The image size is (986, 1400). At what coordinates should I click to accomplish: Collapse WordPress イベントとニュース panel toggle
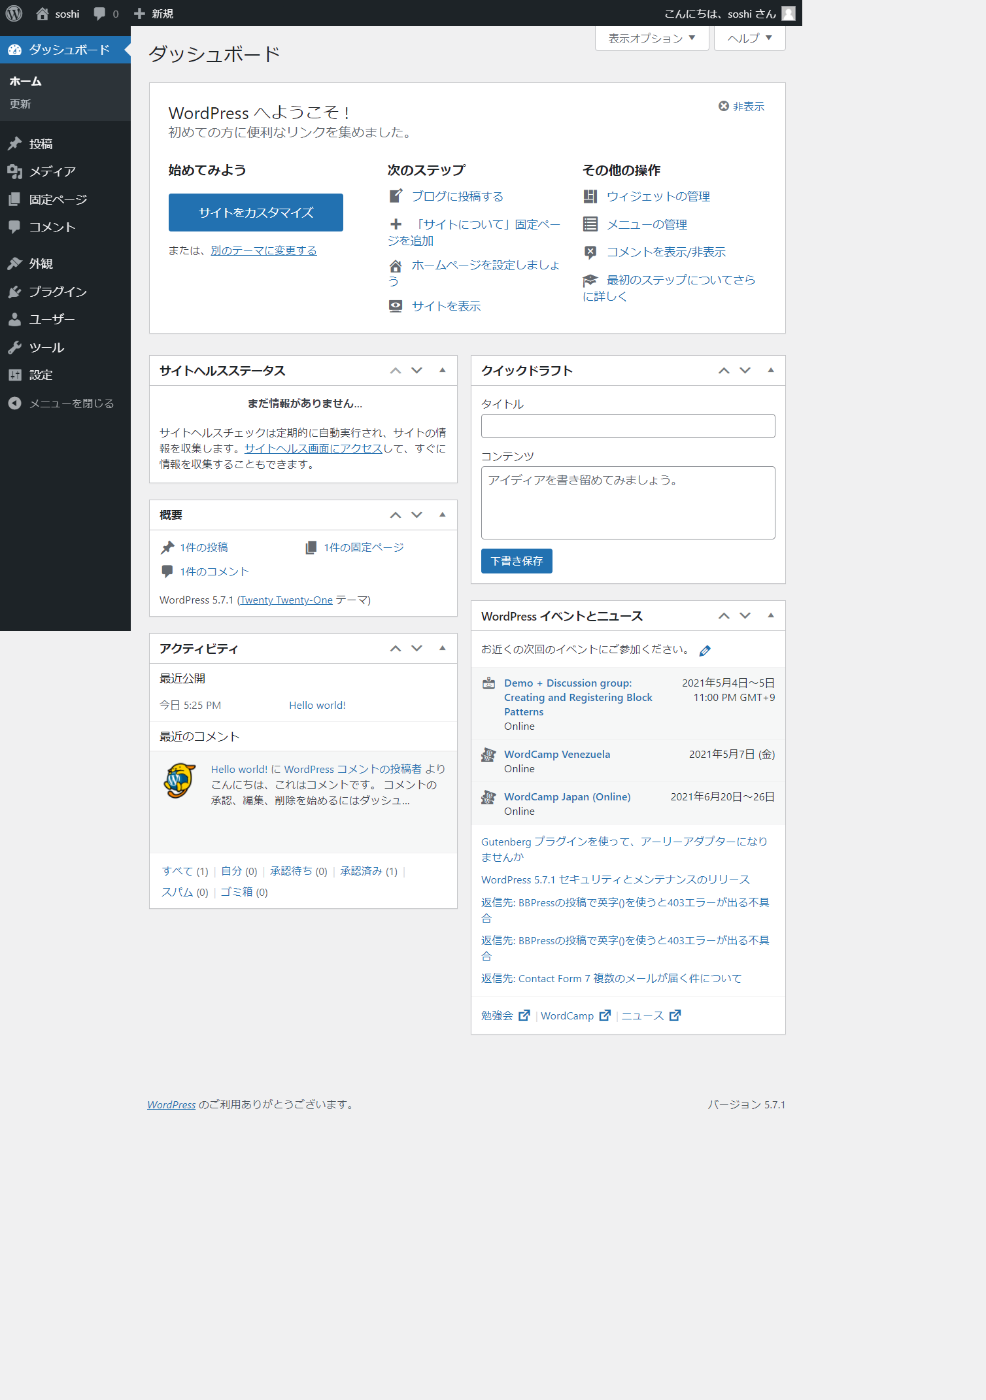point(770,616)
